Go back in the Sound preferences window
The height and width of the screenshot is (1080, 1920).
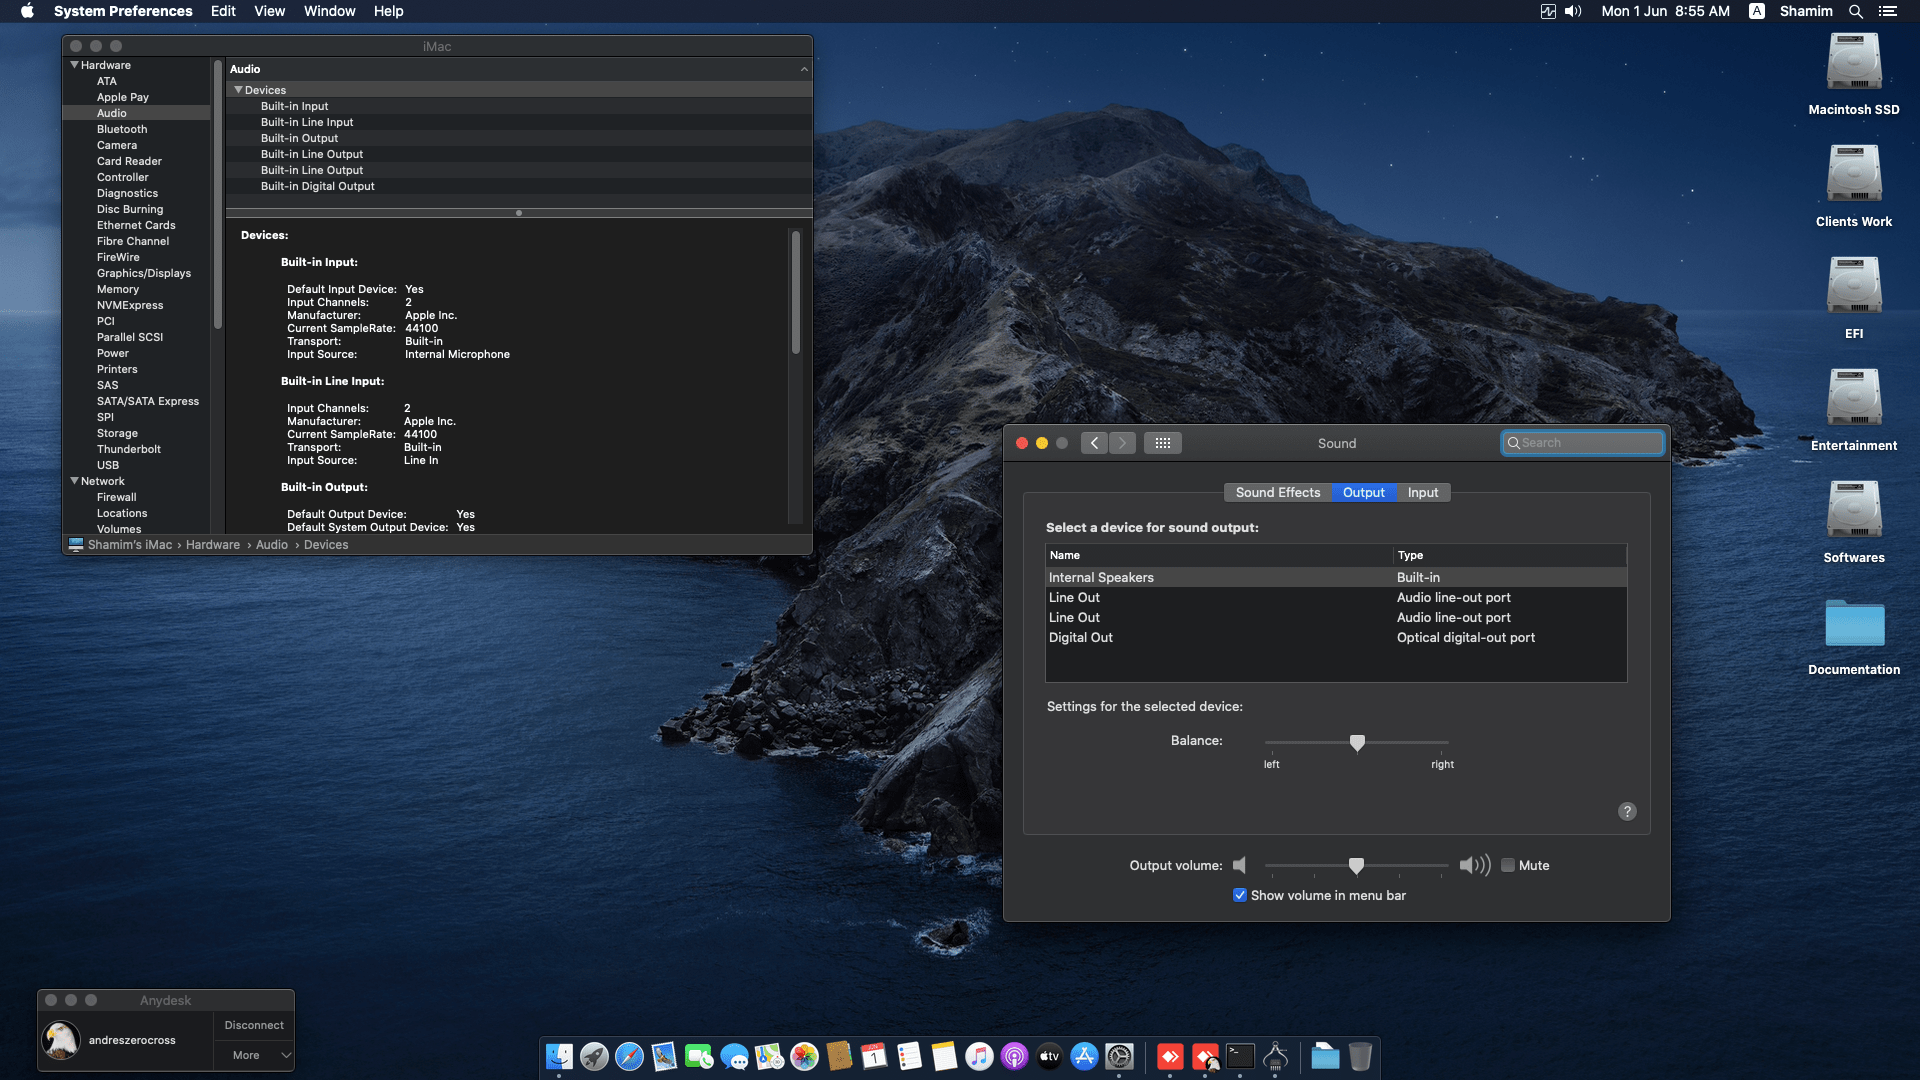1094,443
